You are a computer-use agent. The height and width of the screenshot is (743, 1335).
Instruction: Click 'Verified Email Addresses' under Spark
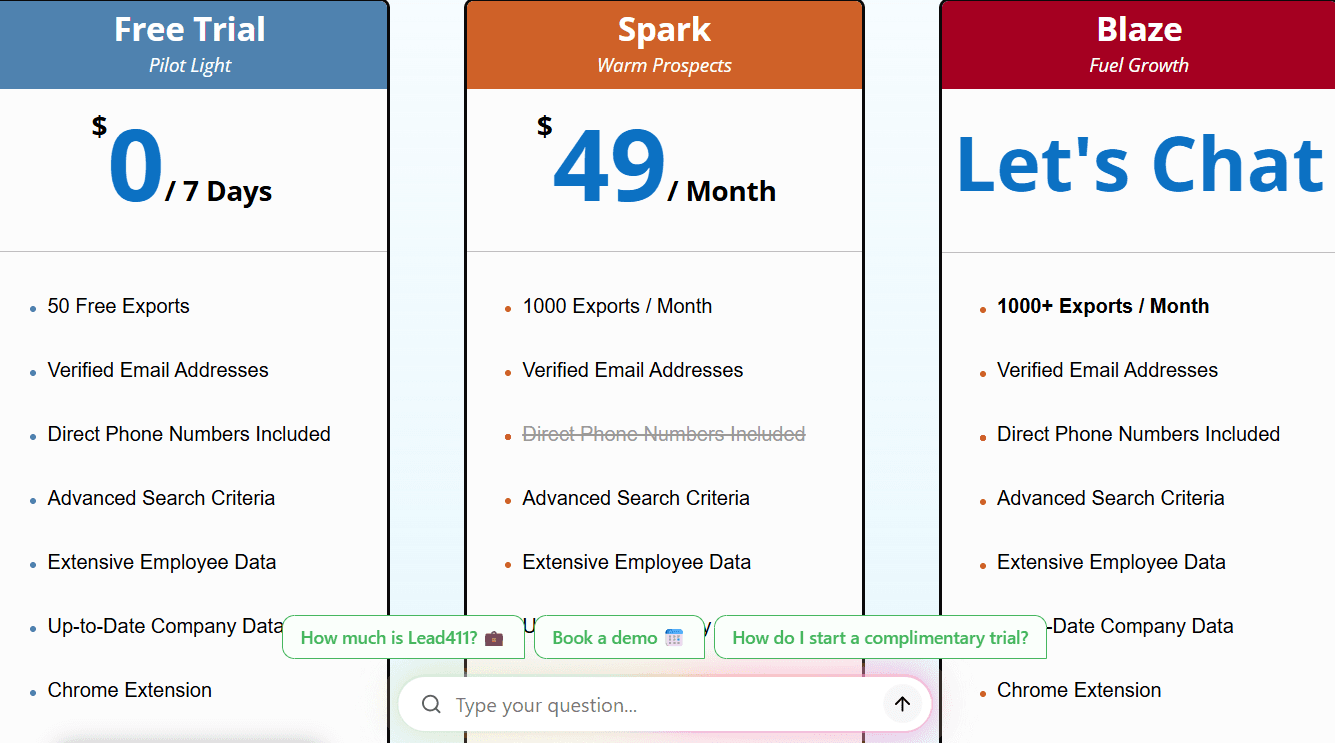coord(632,370)
